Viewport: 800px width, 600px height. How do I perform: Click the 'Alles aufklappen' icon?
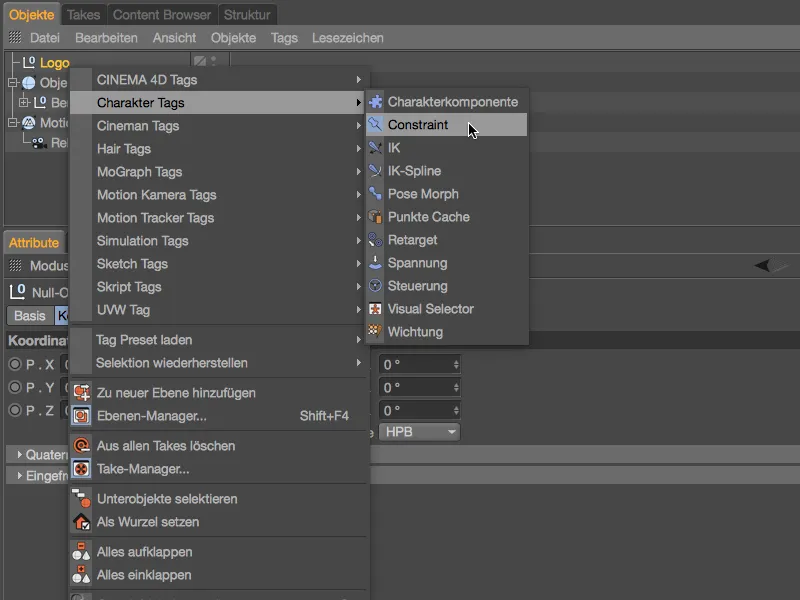point(81,552)
